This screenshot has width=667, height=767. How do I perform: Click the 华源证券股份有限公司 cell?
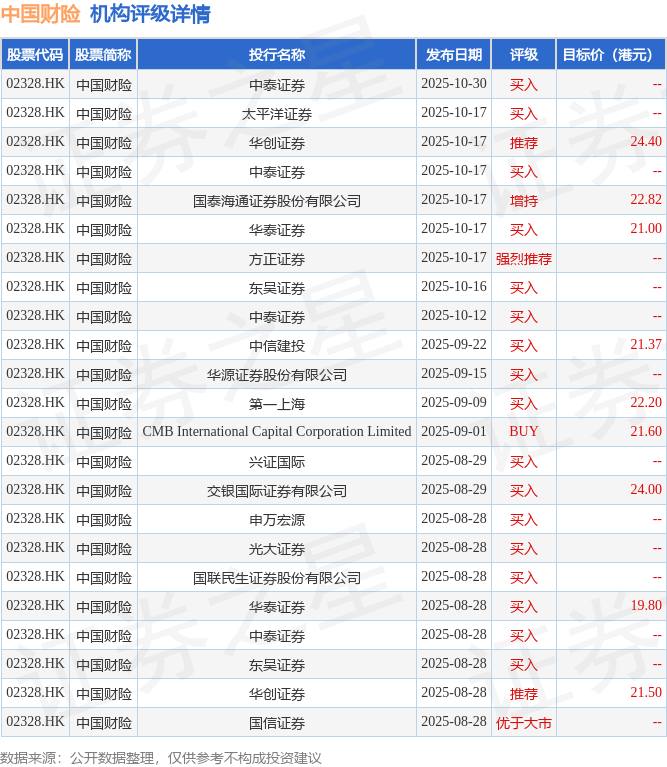[x=277, y=375]
